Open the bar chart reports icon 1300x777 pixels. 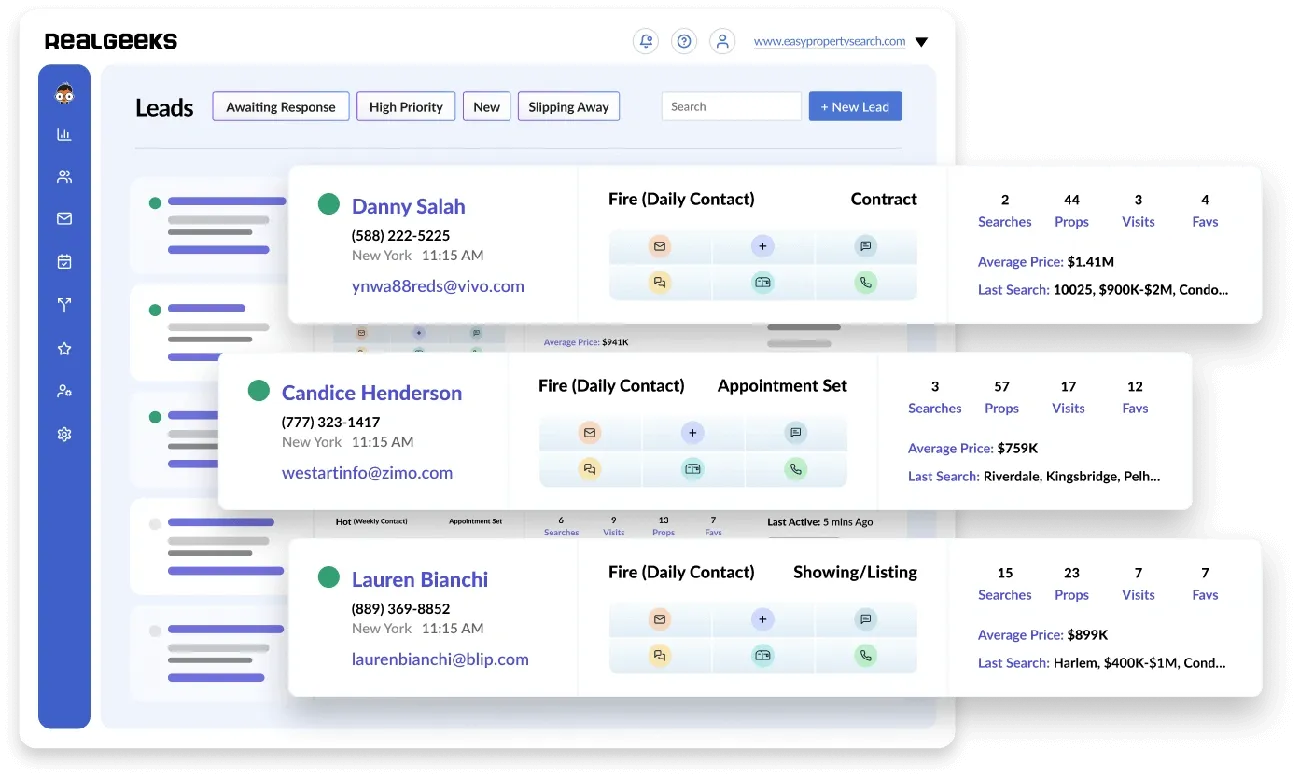(64, 134)
